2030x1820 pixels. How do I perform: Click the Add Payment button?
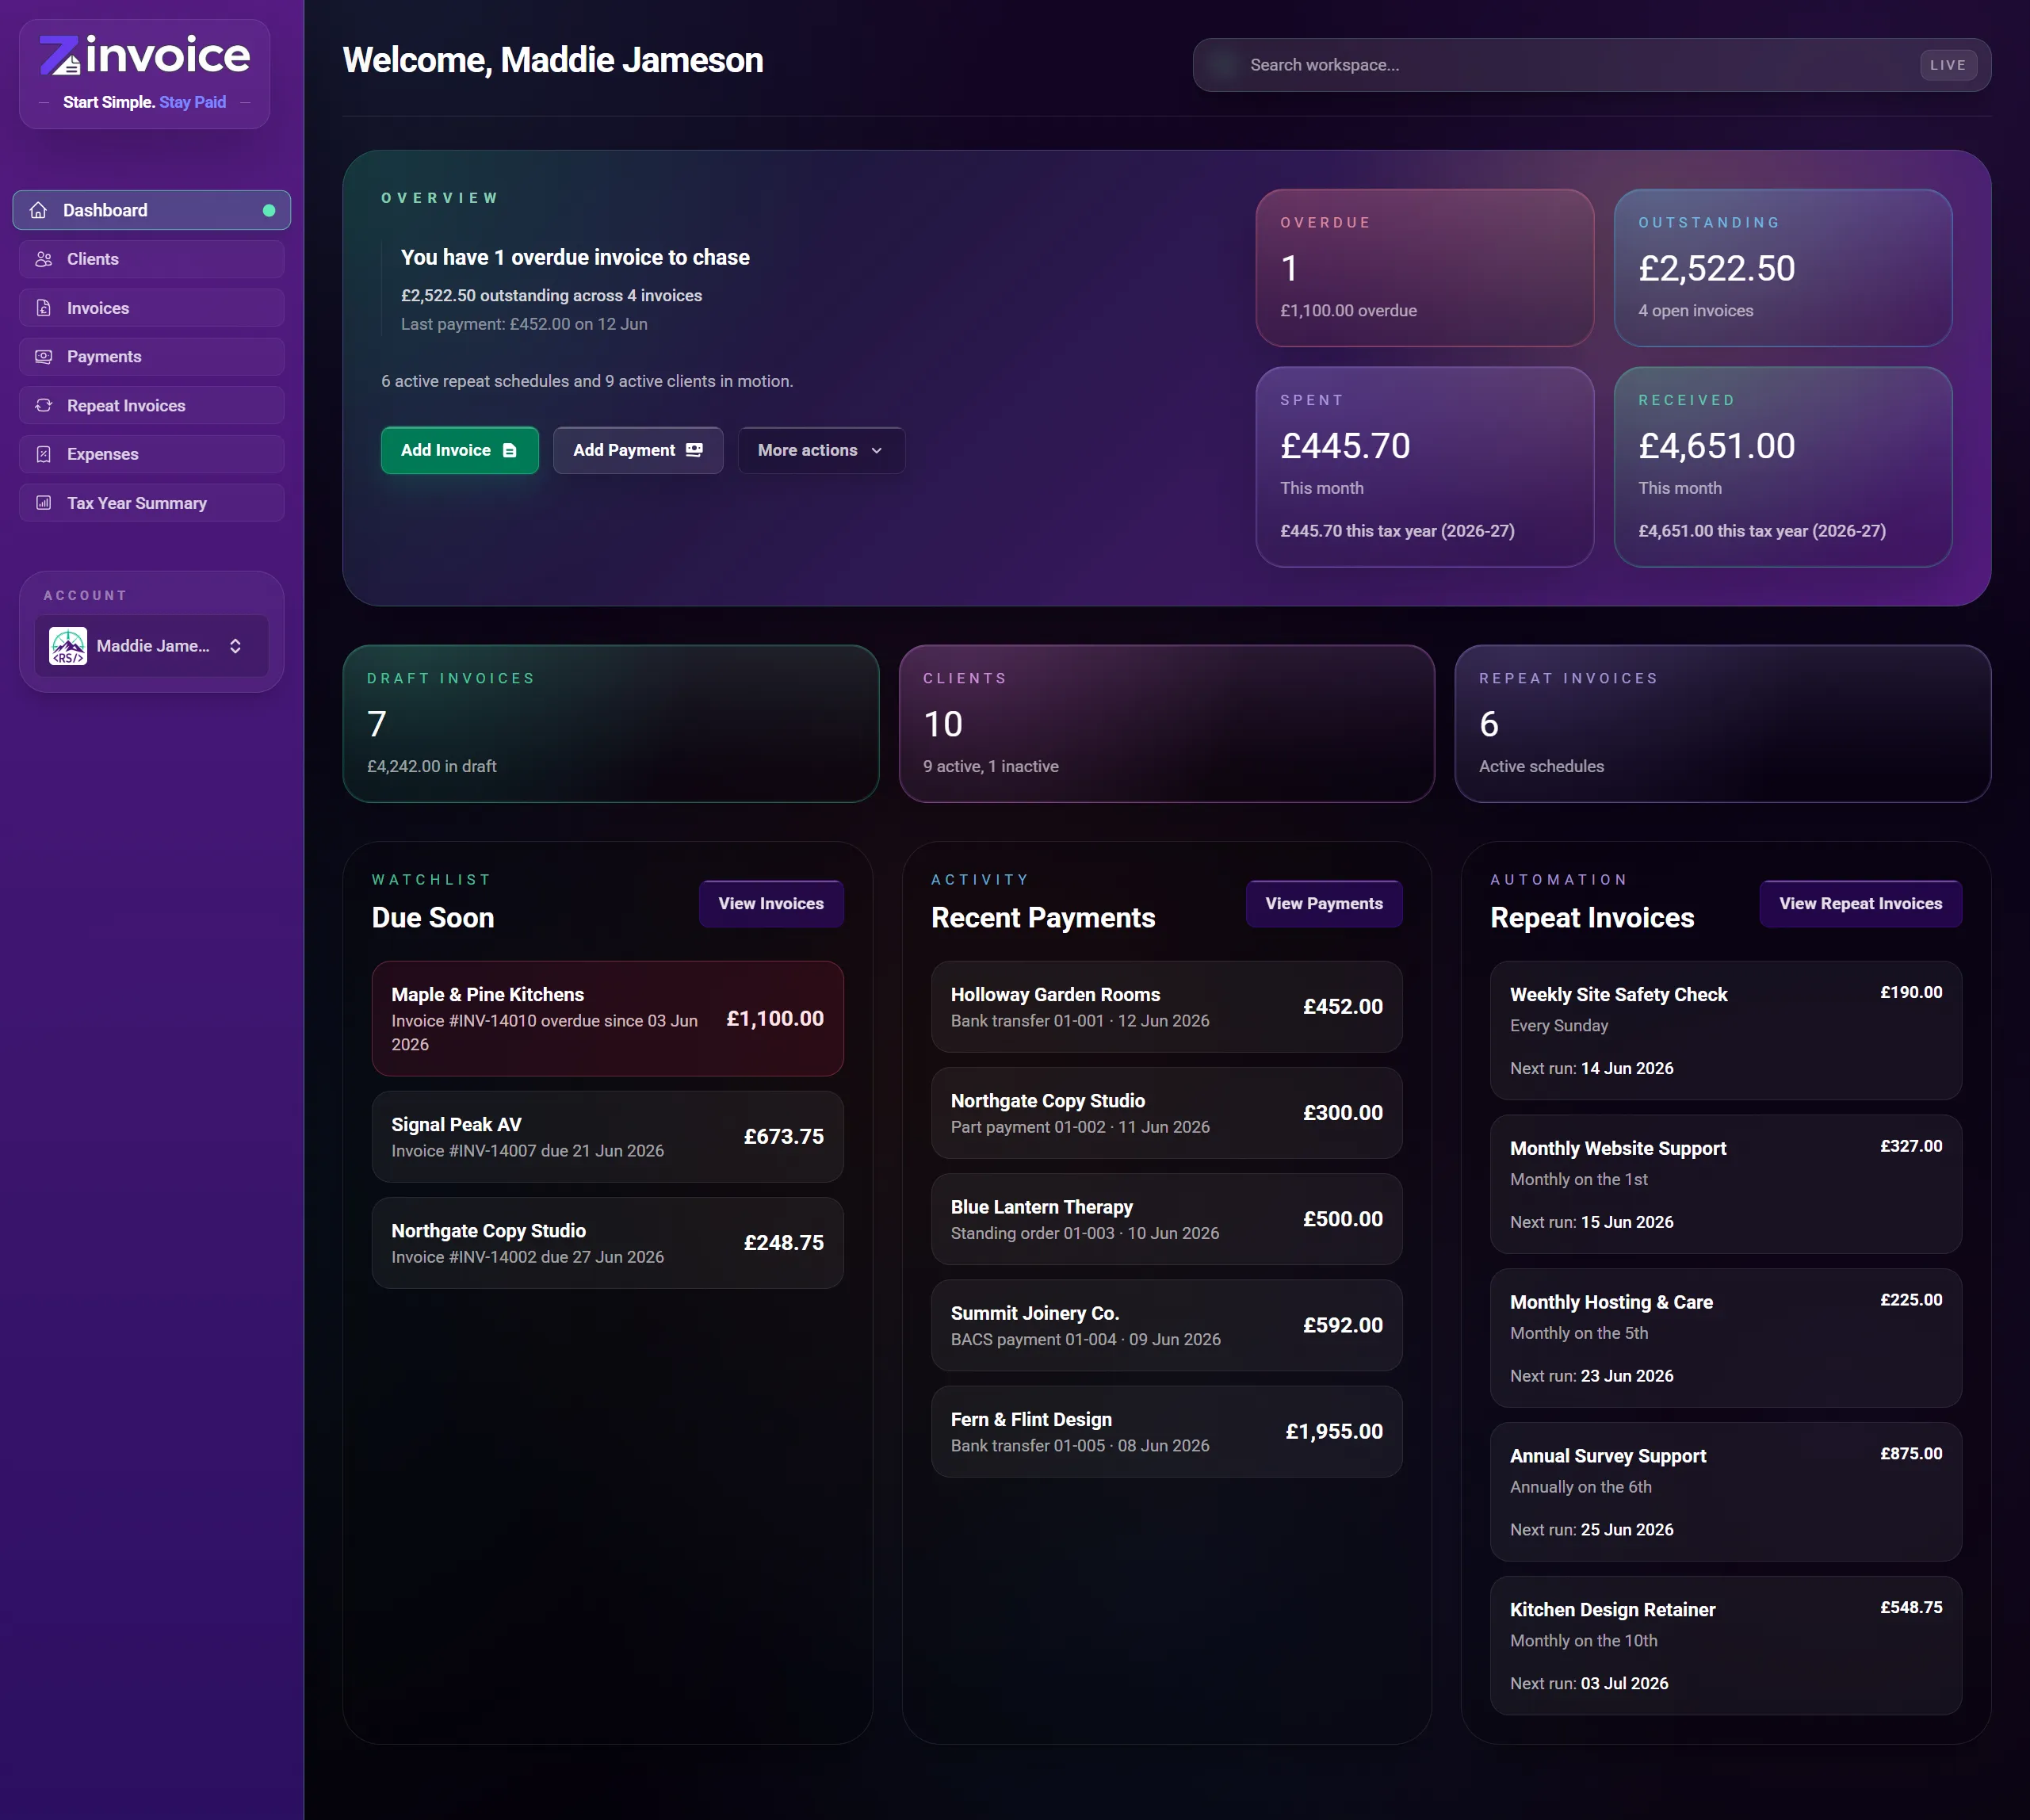point(638,450)
